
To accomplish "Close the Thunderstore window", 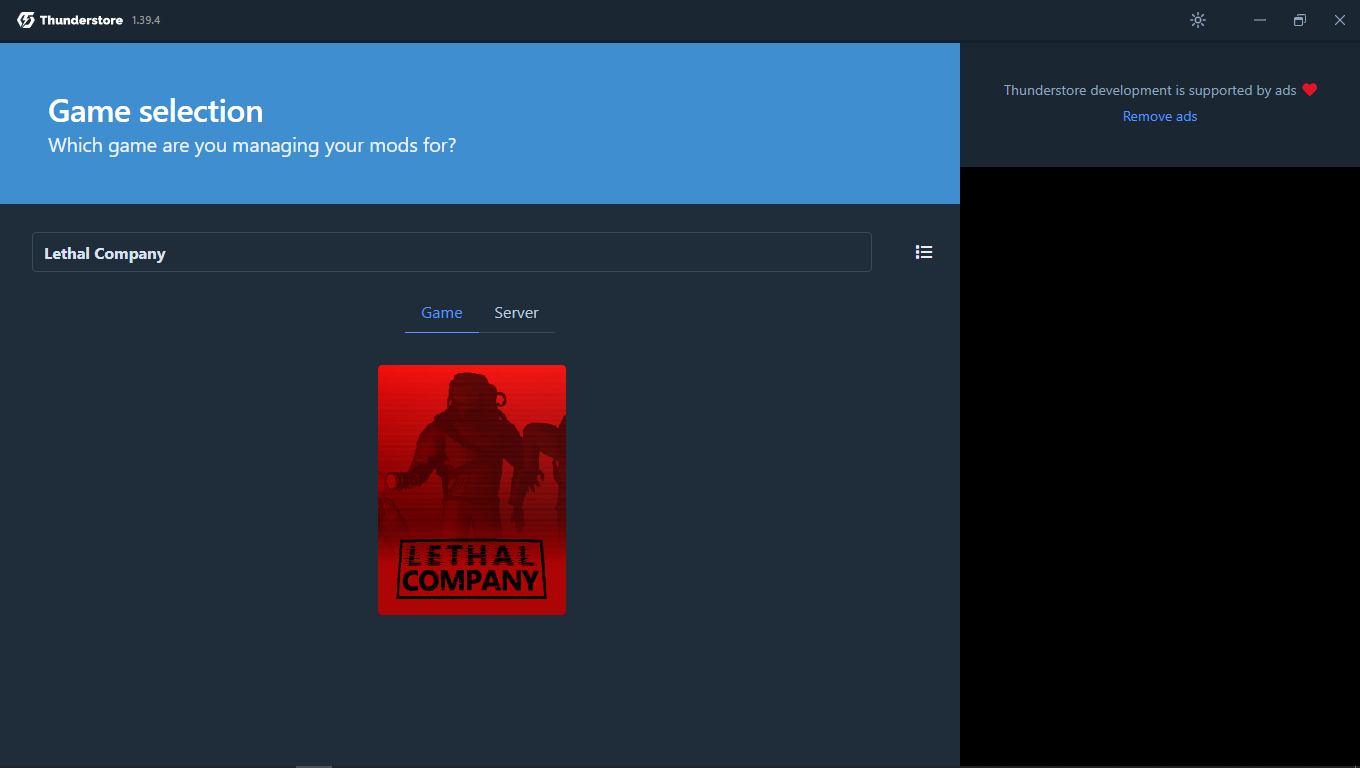I will tap(1340, 20).
